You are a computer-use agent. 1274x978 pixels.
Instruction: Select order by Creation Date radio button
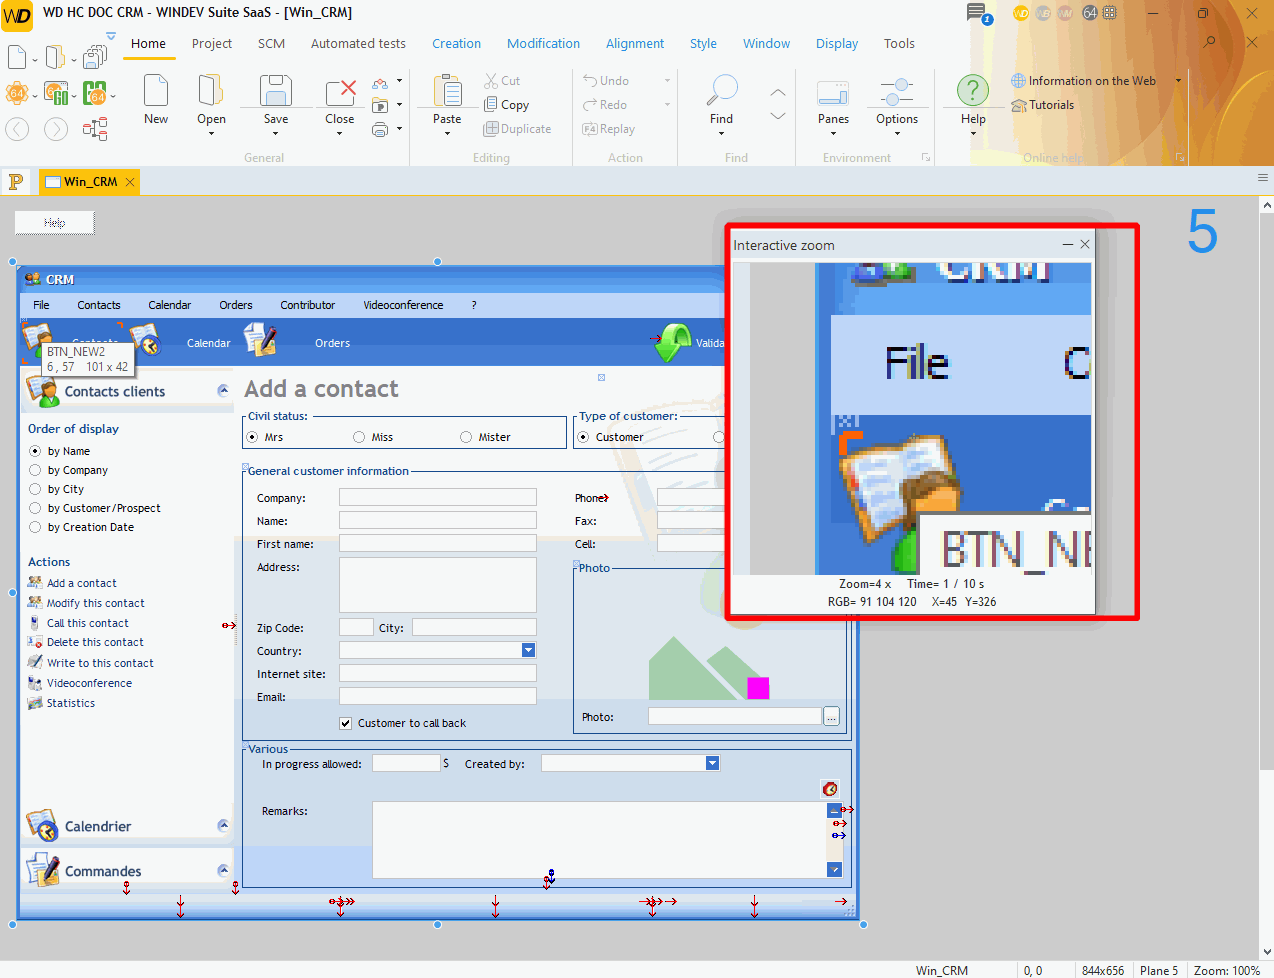point(35,527)
